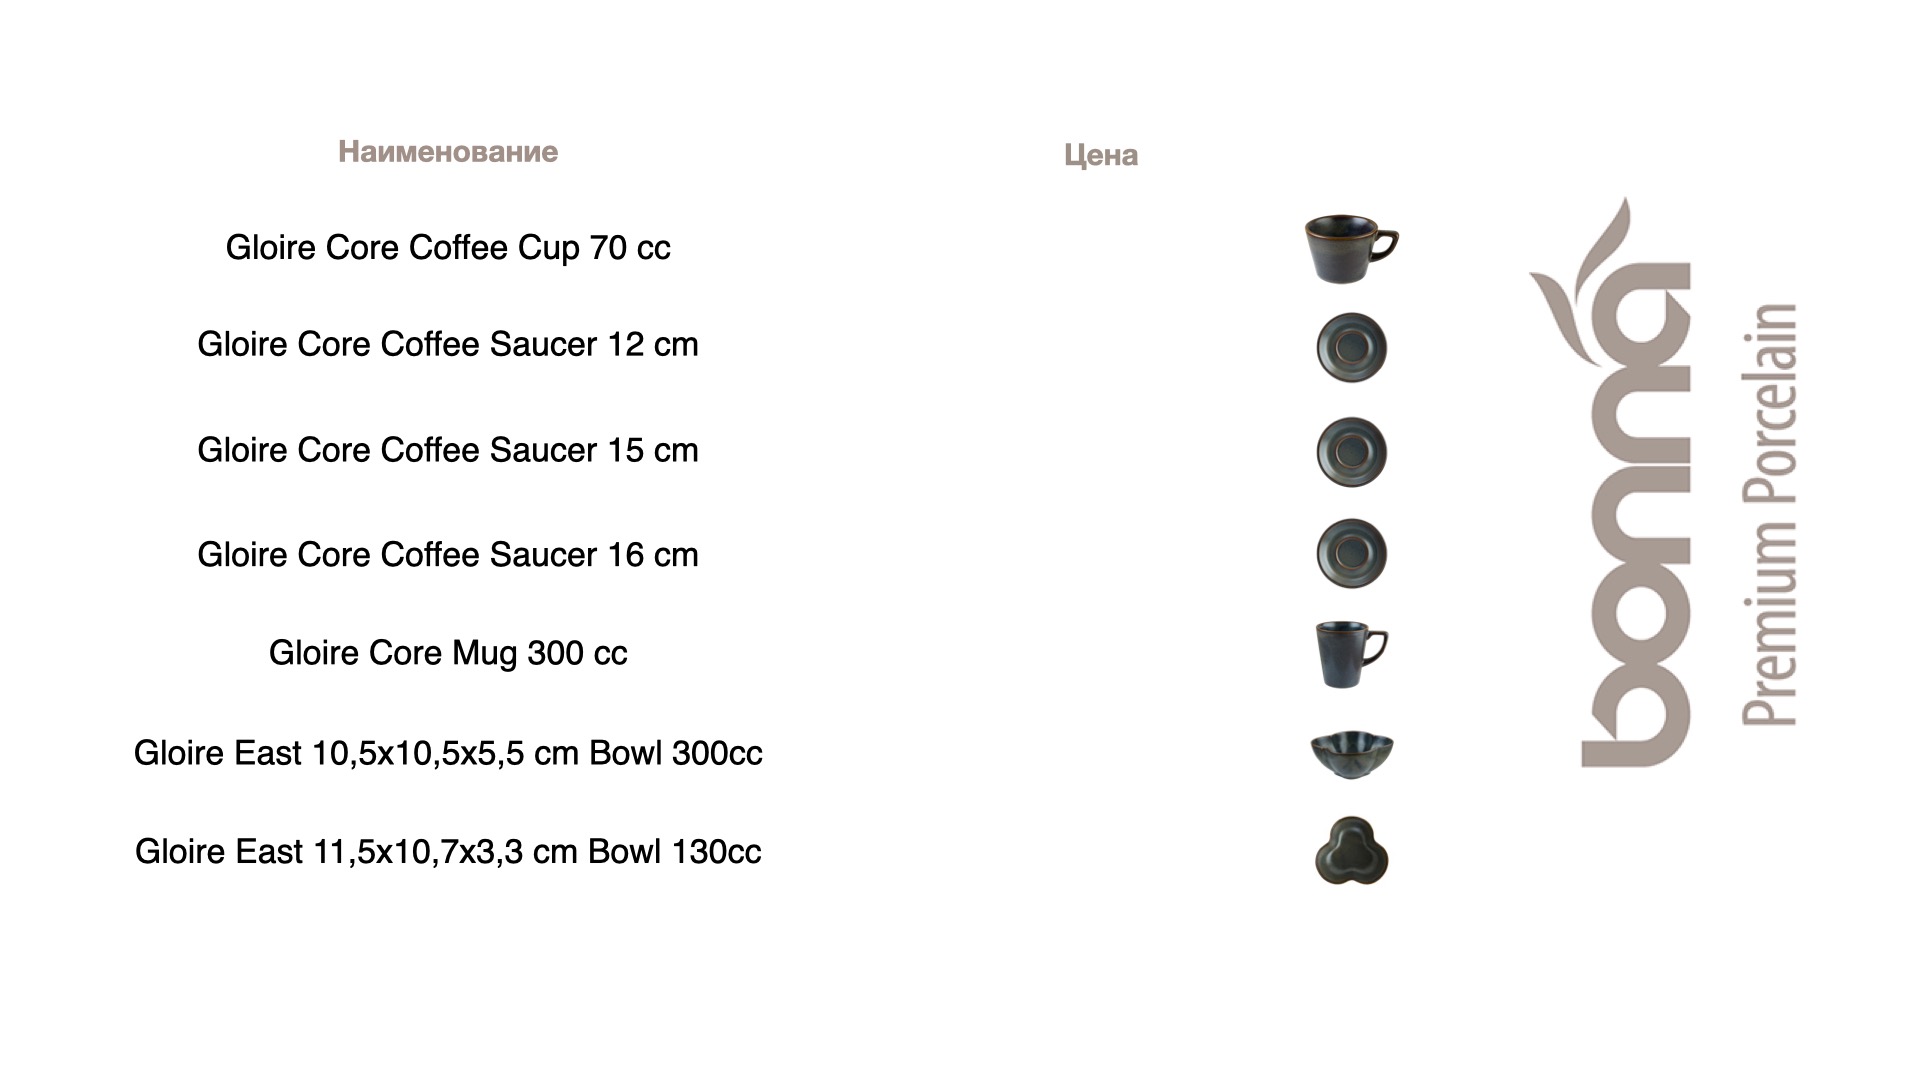
Task: Select Gloire East Bowl 130cc text
Action: pos(448,852)
